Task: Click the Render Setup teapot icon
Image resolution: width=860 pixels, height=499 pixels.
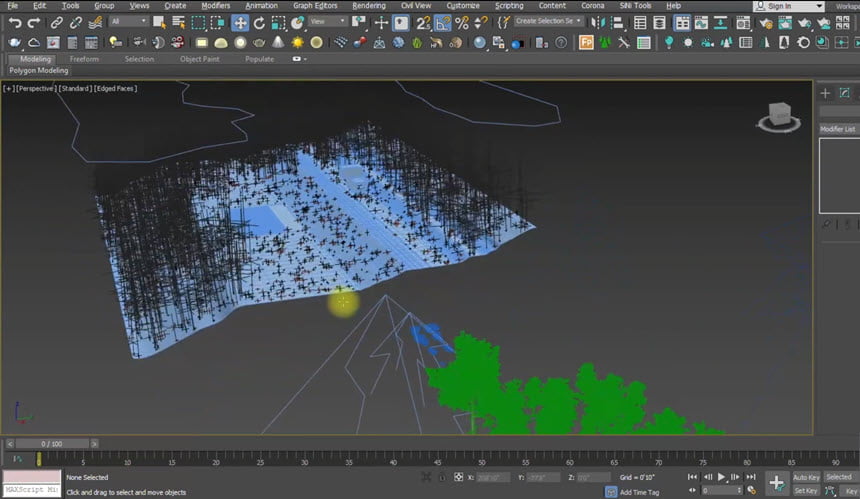Action: pyautogui.click(x=766, y=23)
